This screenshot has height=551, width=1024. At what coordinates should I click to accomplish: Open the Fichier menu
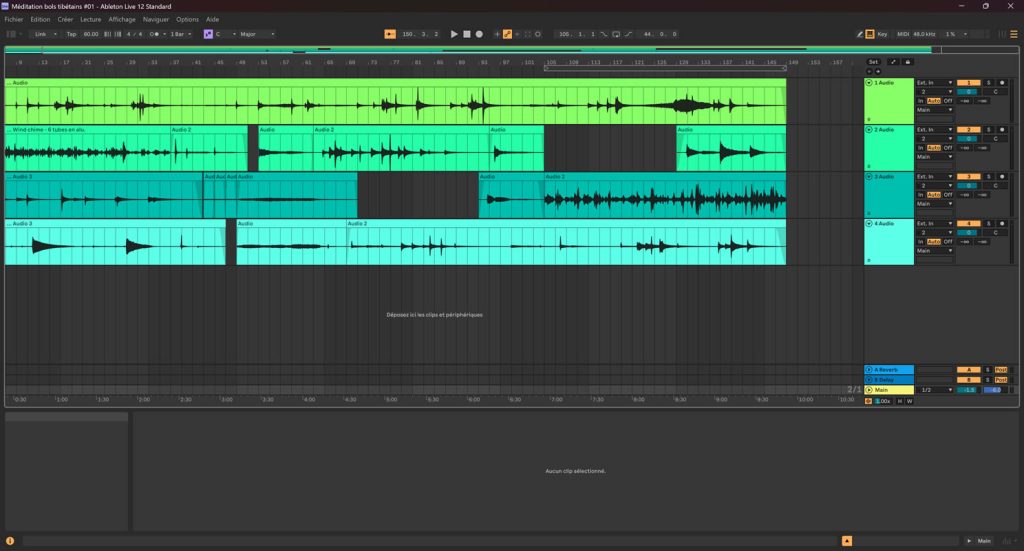point(14,20)
